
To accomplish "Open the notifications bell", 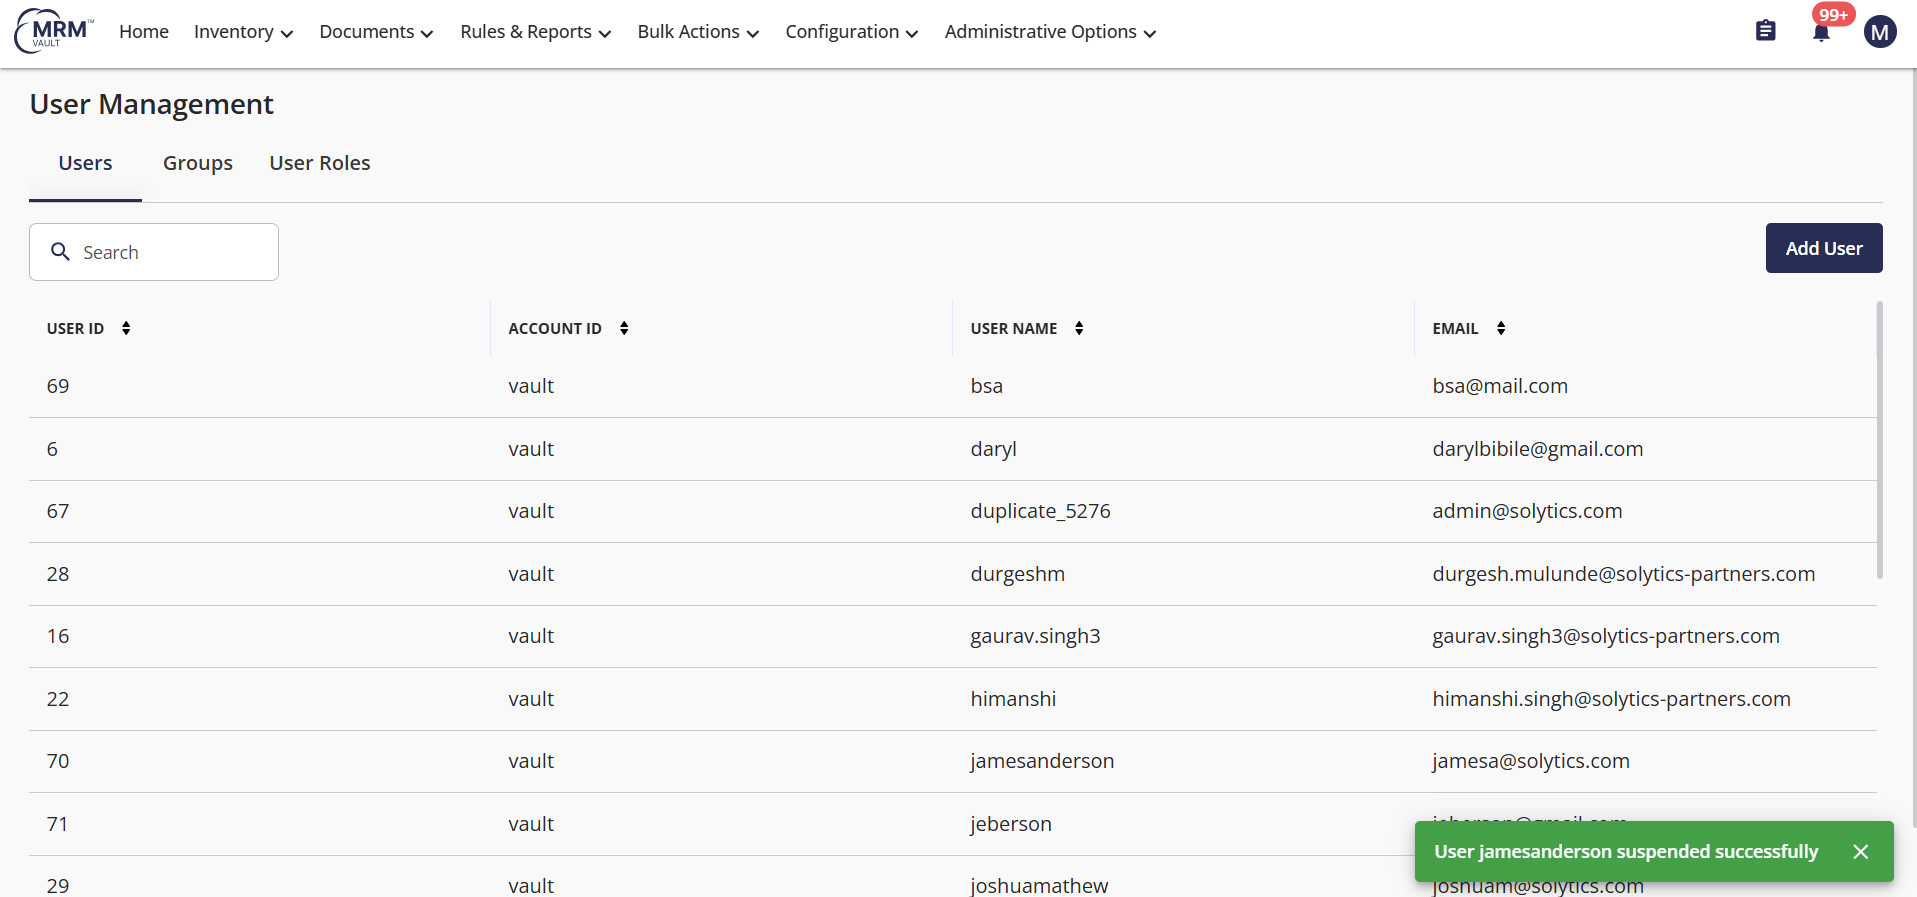I will point(1821,33).
